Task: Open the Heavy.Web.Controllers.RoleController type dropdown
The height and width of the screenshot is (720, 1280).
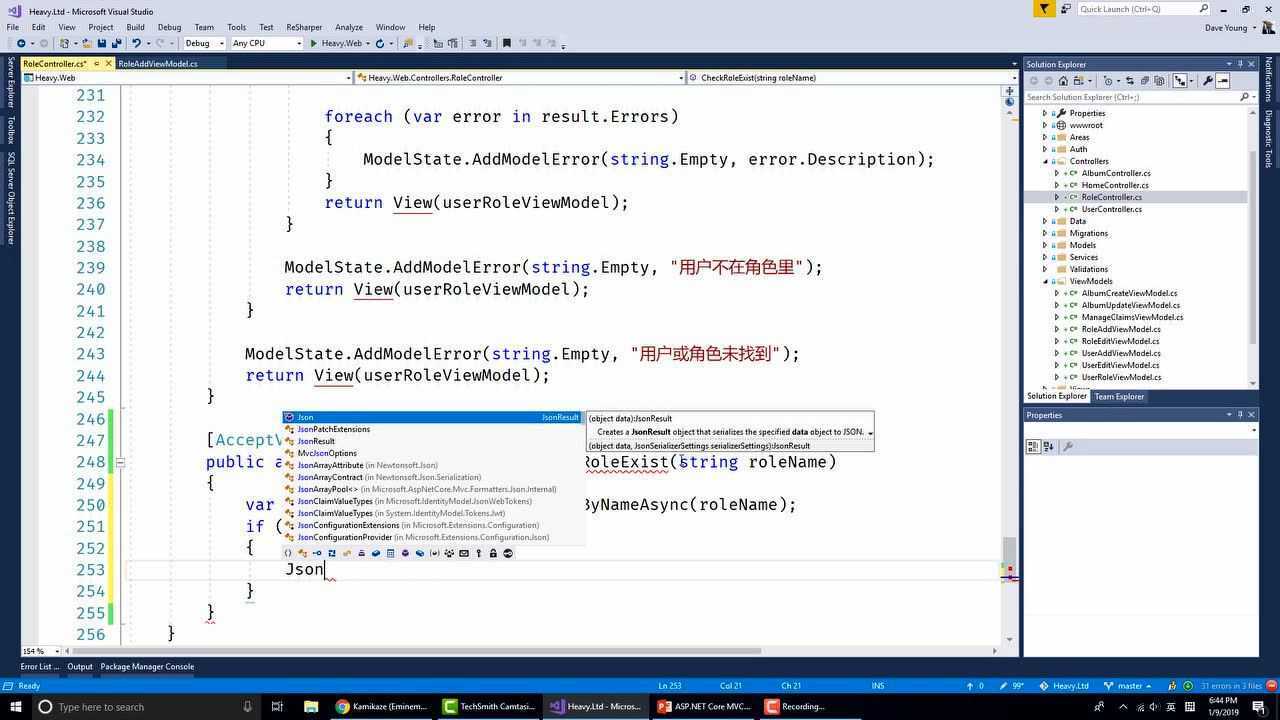Action: pos(520,77)
